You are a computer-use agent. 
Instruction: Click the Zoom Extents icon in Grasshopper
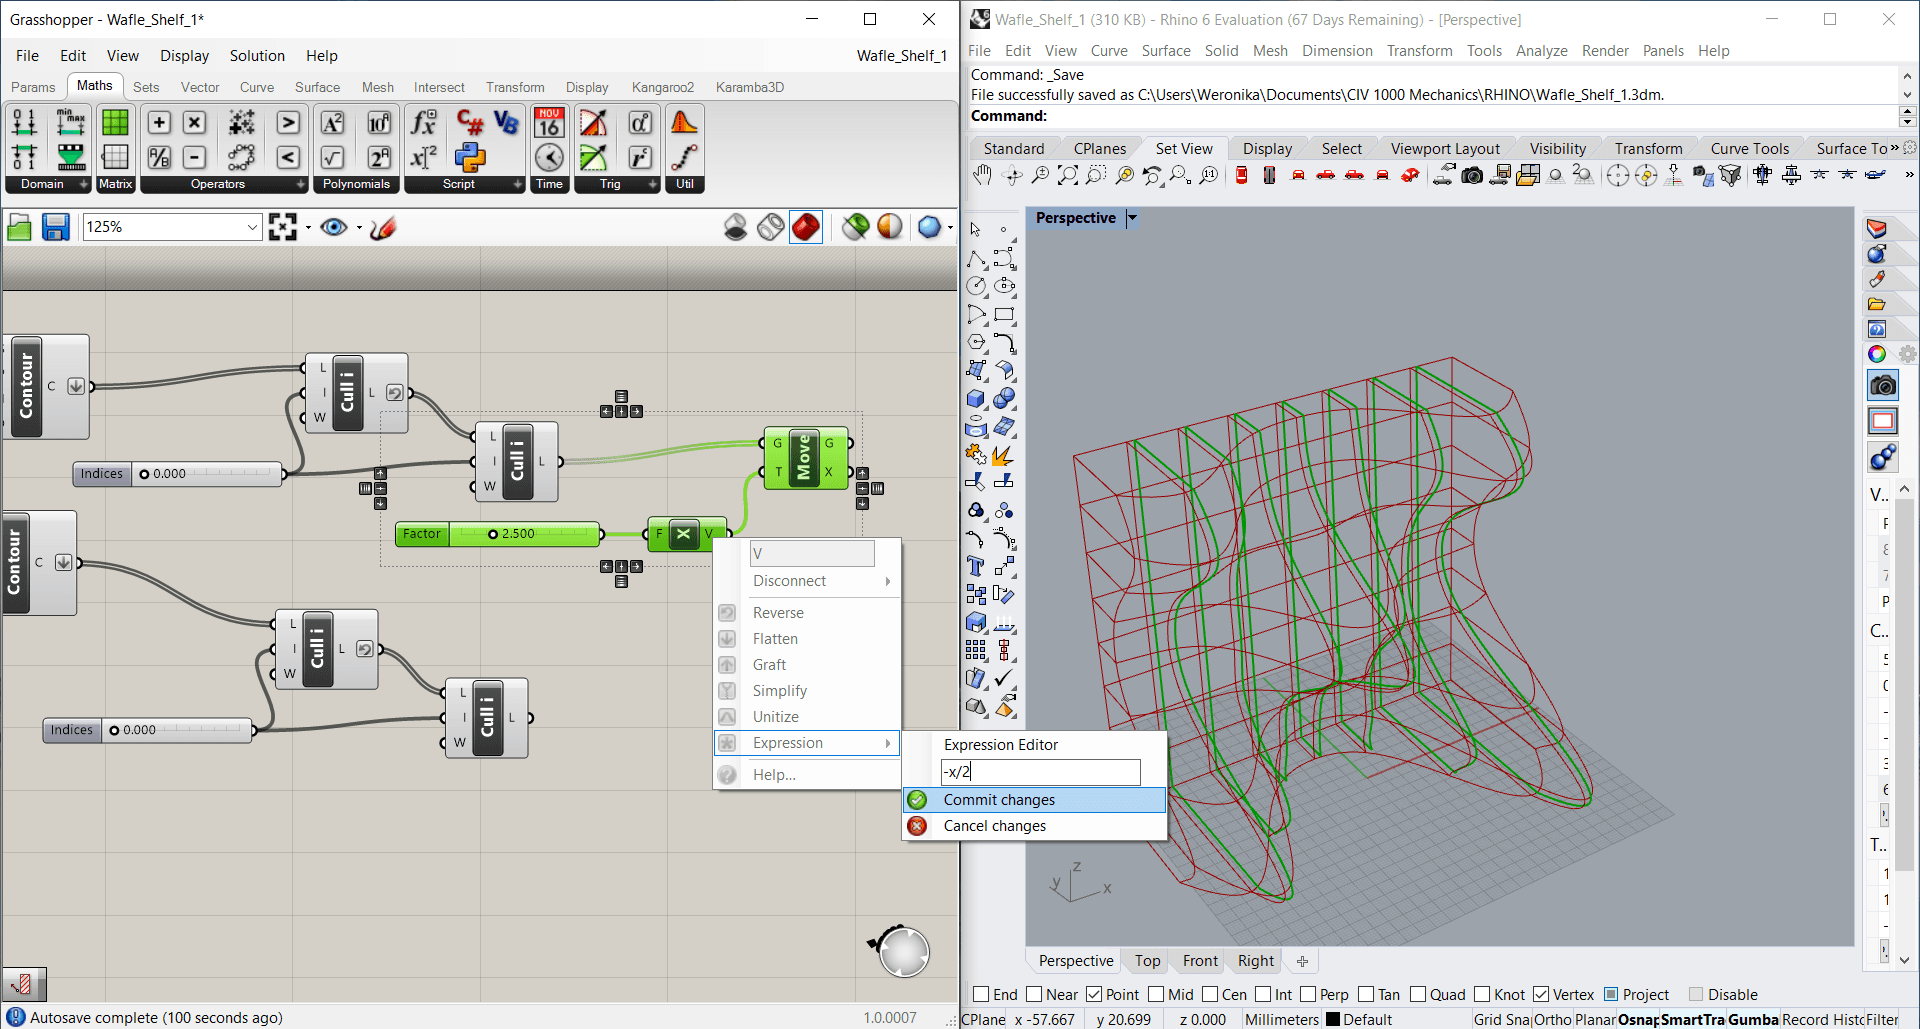(x=283, y=228)
